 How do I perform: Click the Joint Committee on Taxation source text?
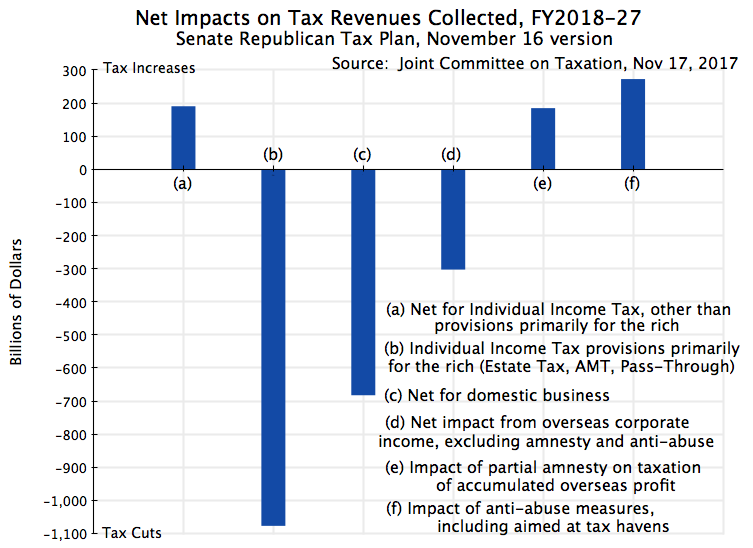coord(535,63)
